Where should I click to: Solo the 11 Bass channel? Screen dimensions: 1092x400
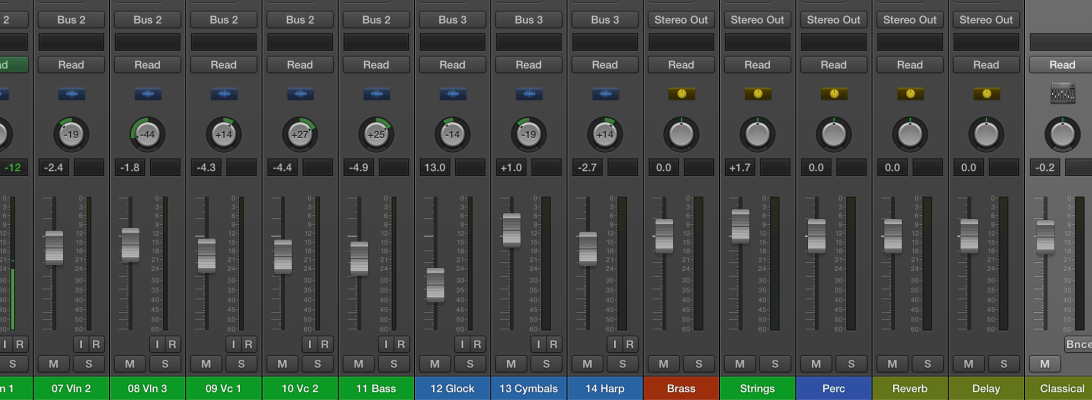click(393, 364)
